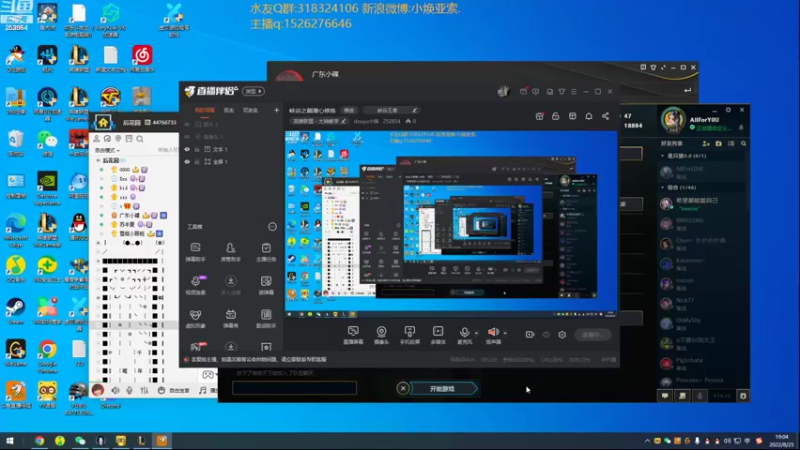Click the bell notification icon above preview
The height and width of the screenshot is (450, 800).
tap(589, 116)
